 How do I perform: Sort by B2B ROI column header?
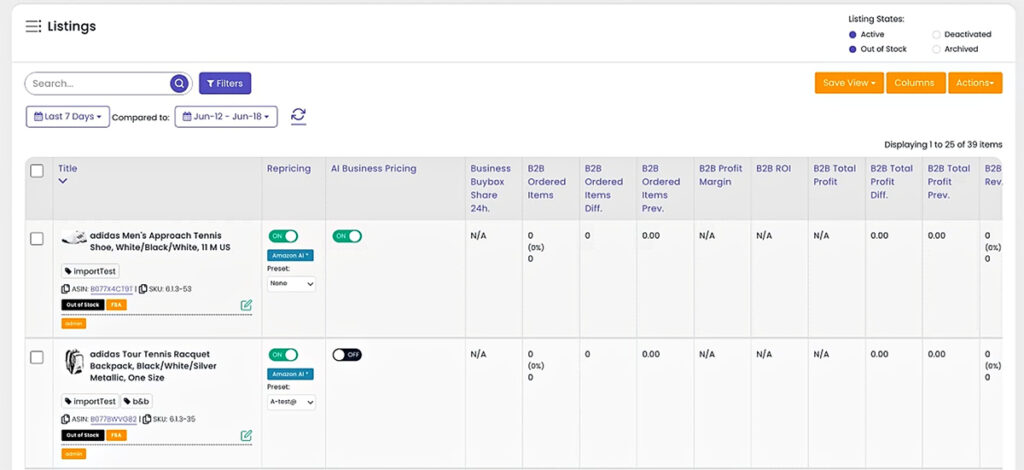(773, 168)
